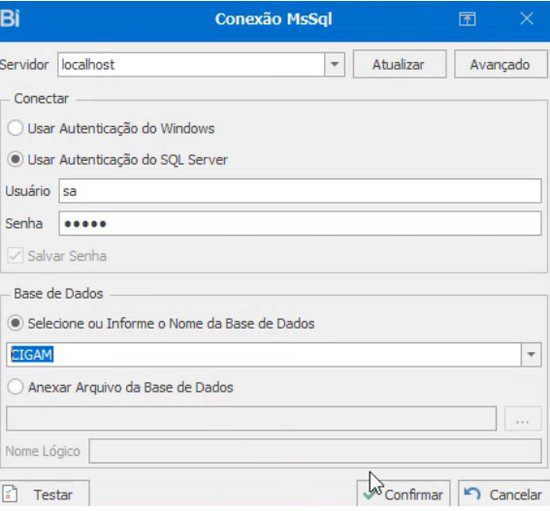
Task: Click the CIGAM database name field
Action: (264, 355)
